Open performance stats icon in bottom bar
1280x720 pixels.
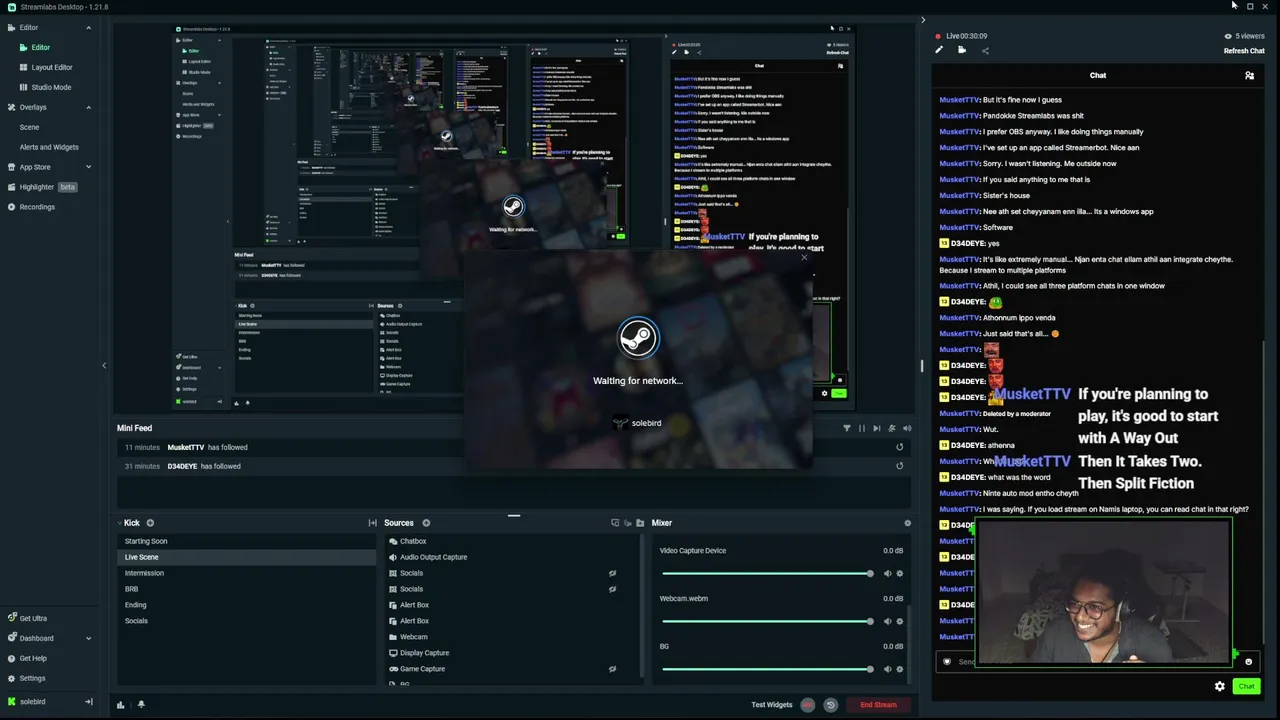click(121, 704)
